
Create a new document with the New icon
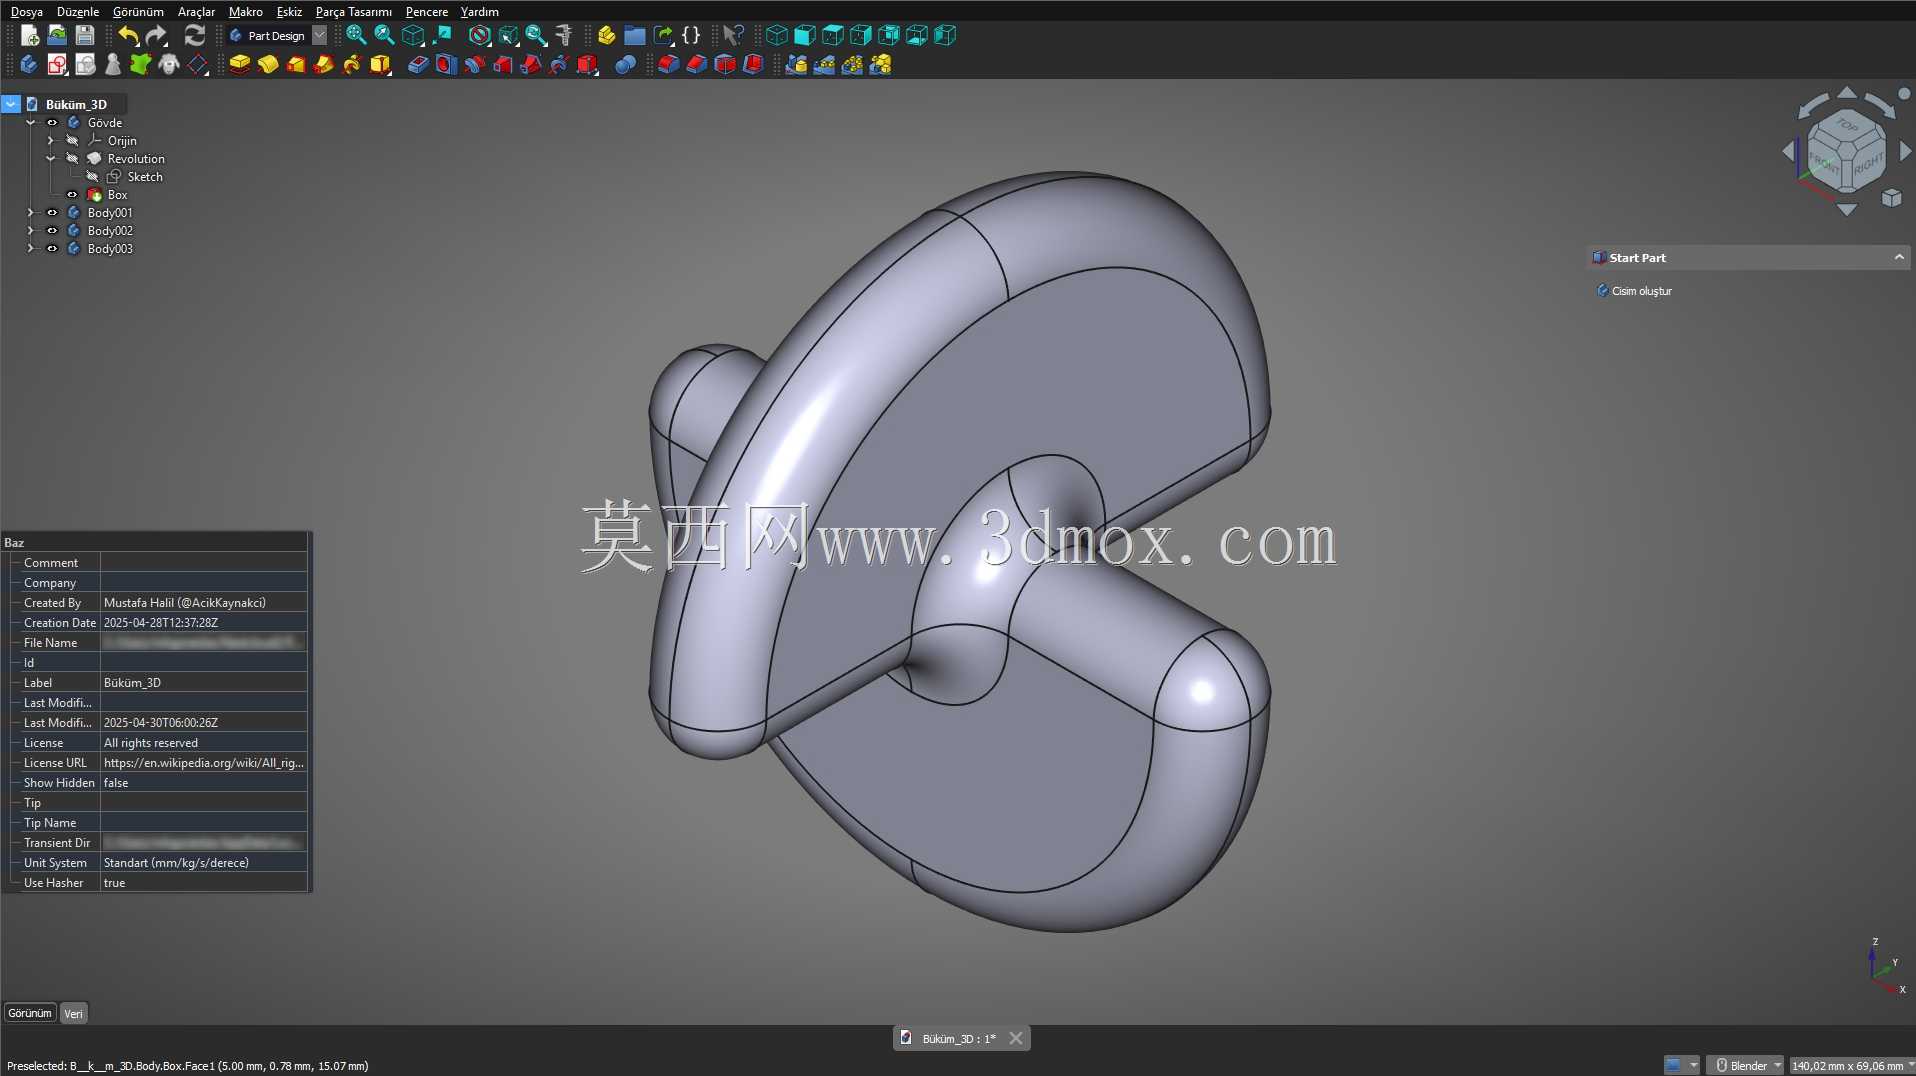pos(30,36)
